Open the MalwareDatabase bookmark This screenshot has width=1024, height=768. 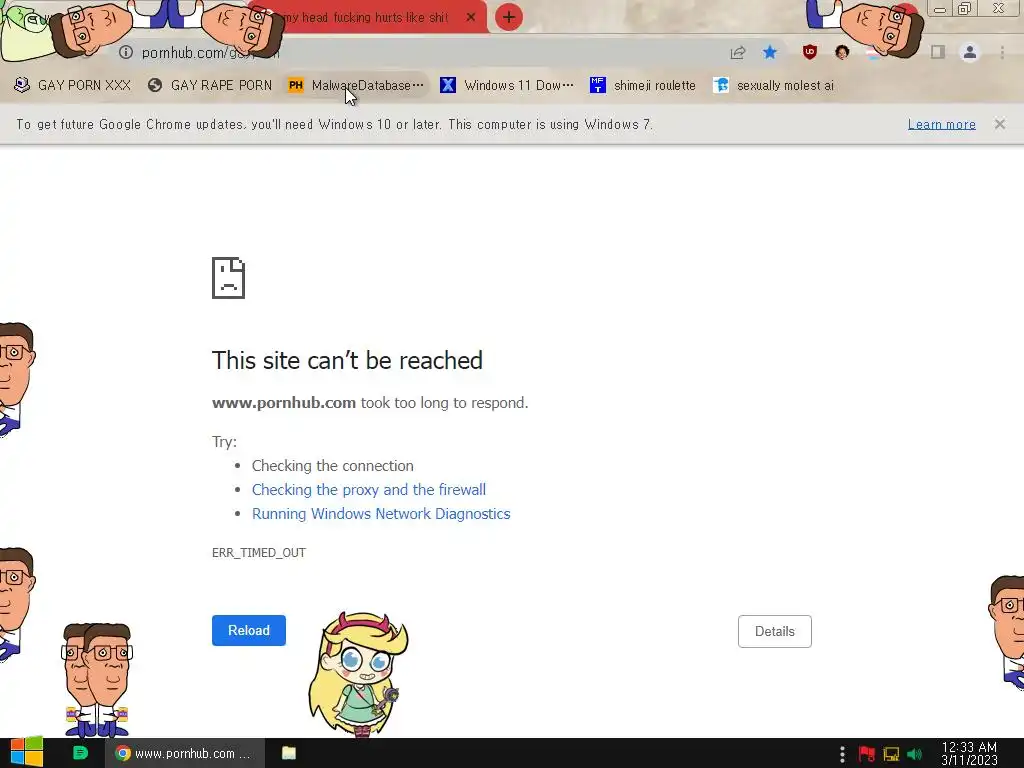click(356, 86)
